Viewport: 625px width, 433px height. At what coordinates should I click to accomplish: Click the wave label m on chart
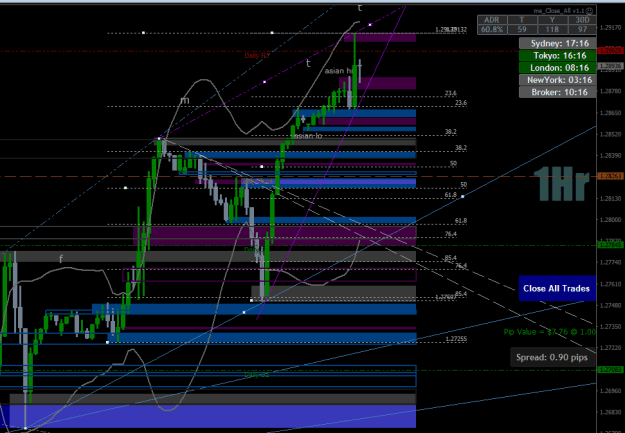tap(185, 100)
